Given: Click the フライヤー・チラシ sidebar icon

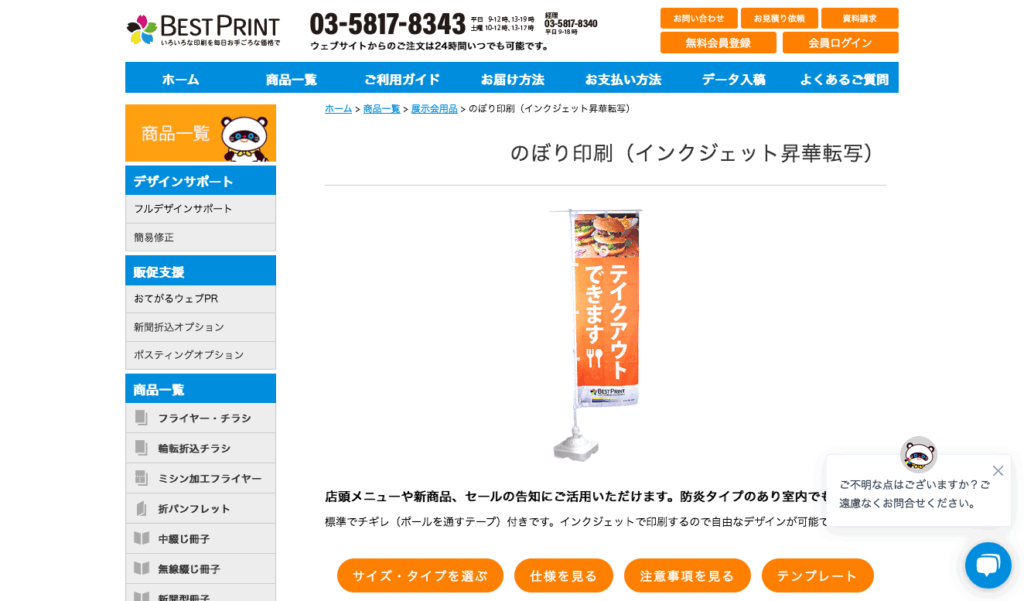Looking at the screenshot, I should 141,417.
